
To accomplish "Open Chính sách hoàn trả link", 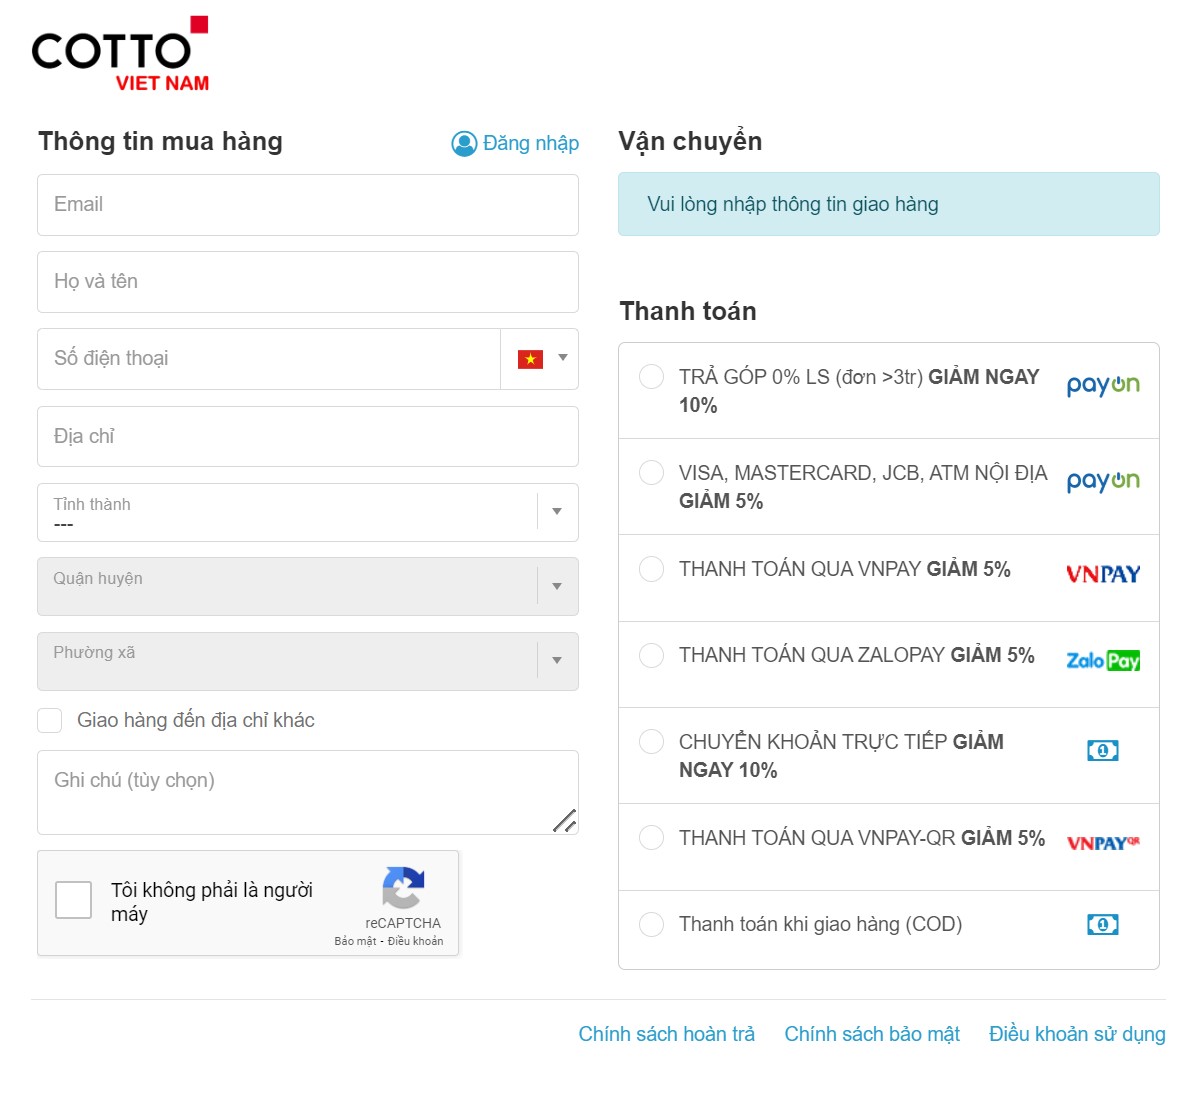I will point(666,1034).
